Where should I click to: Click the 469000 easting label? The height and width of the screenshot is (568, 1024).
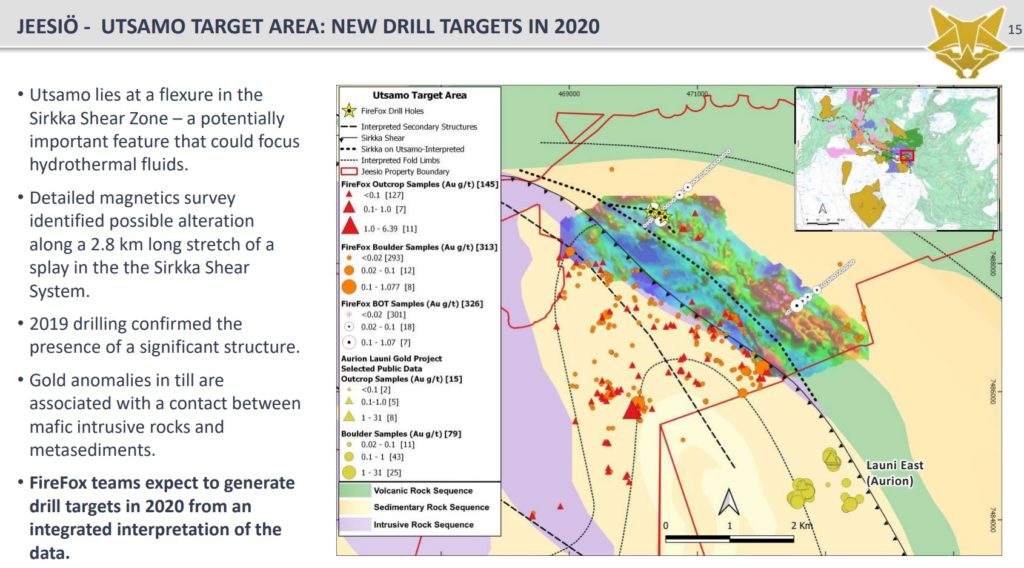coord(569,94)
